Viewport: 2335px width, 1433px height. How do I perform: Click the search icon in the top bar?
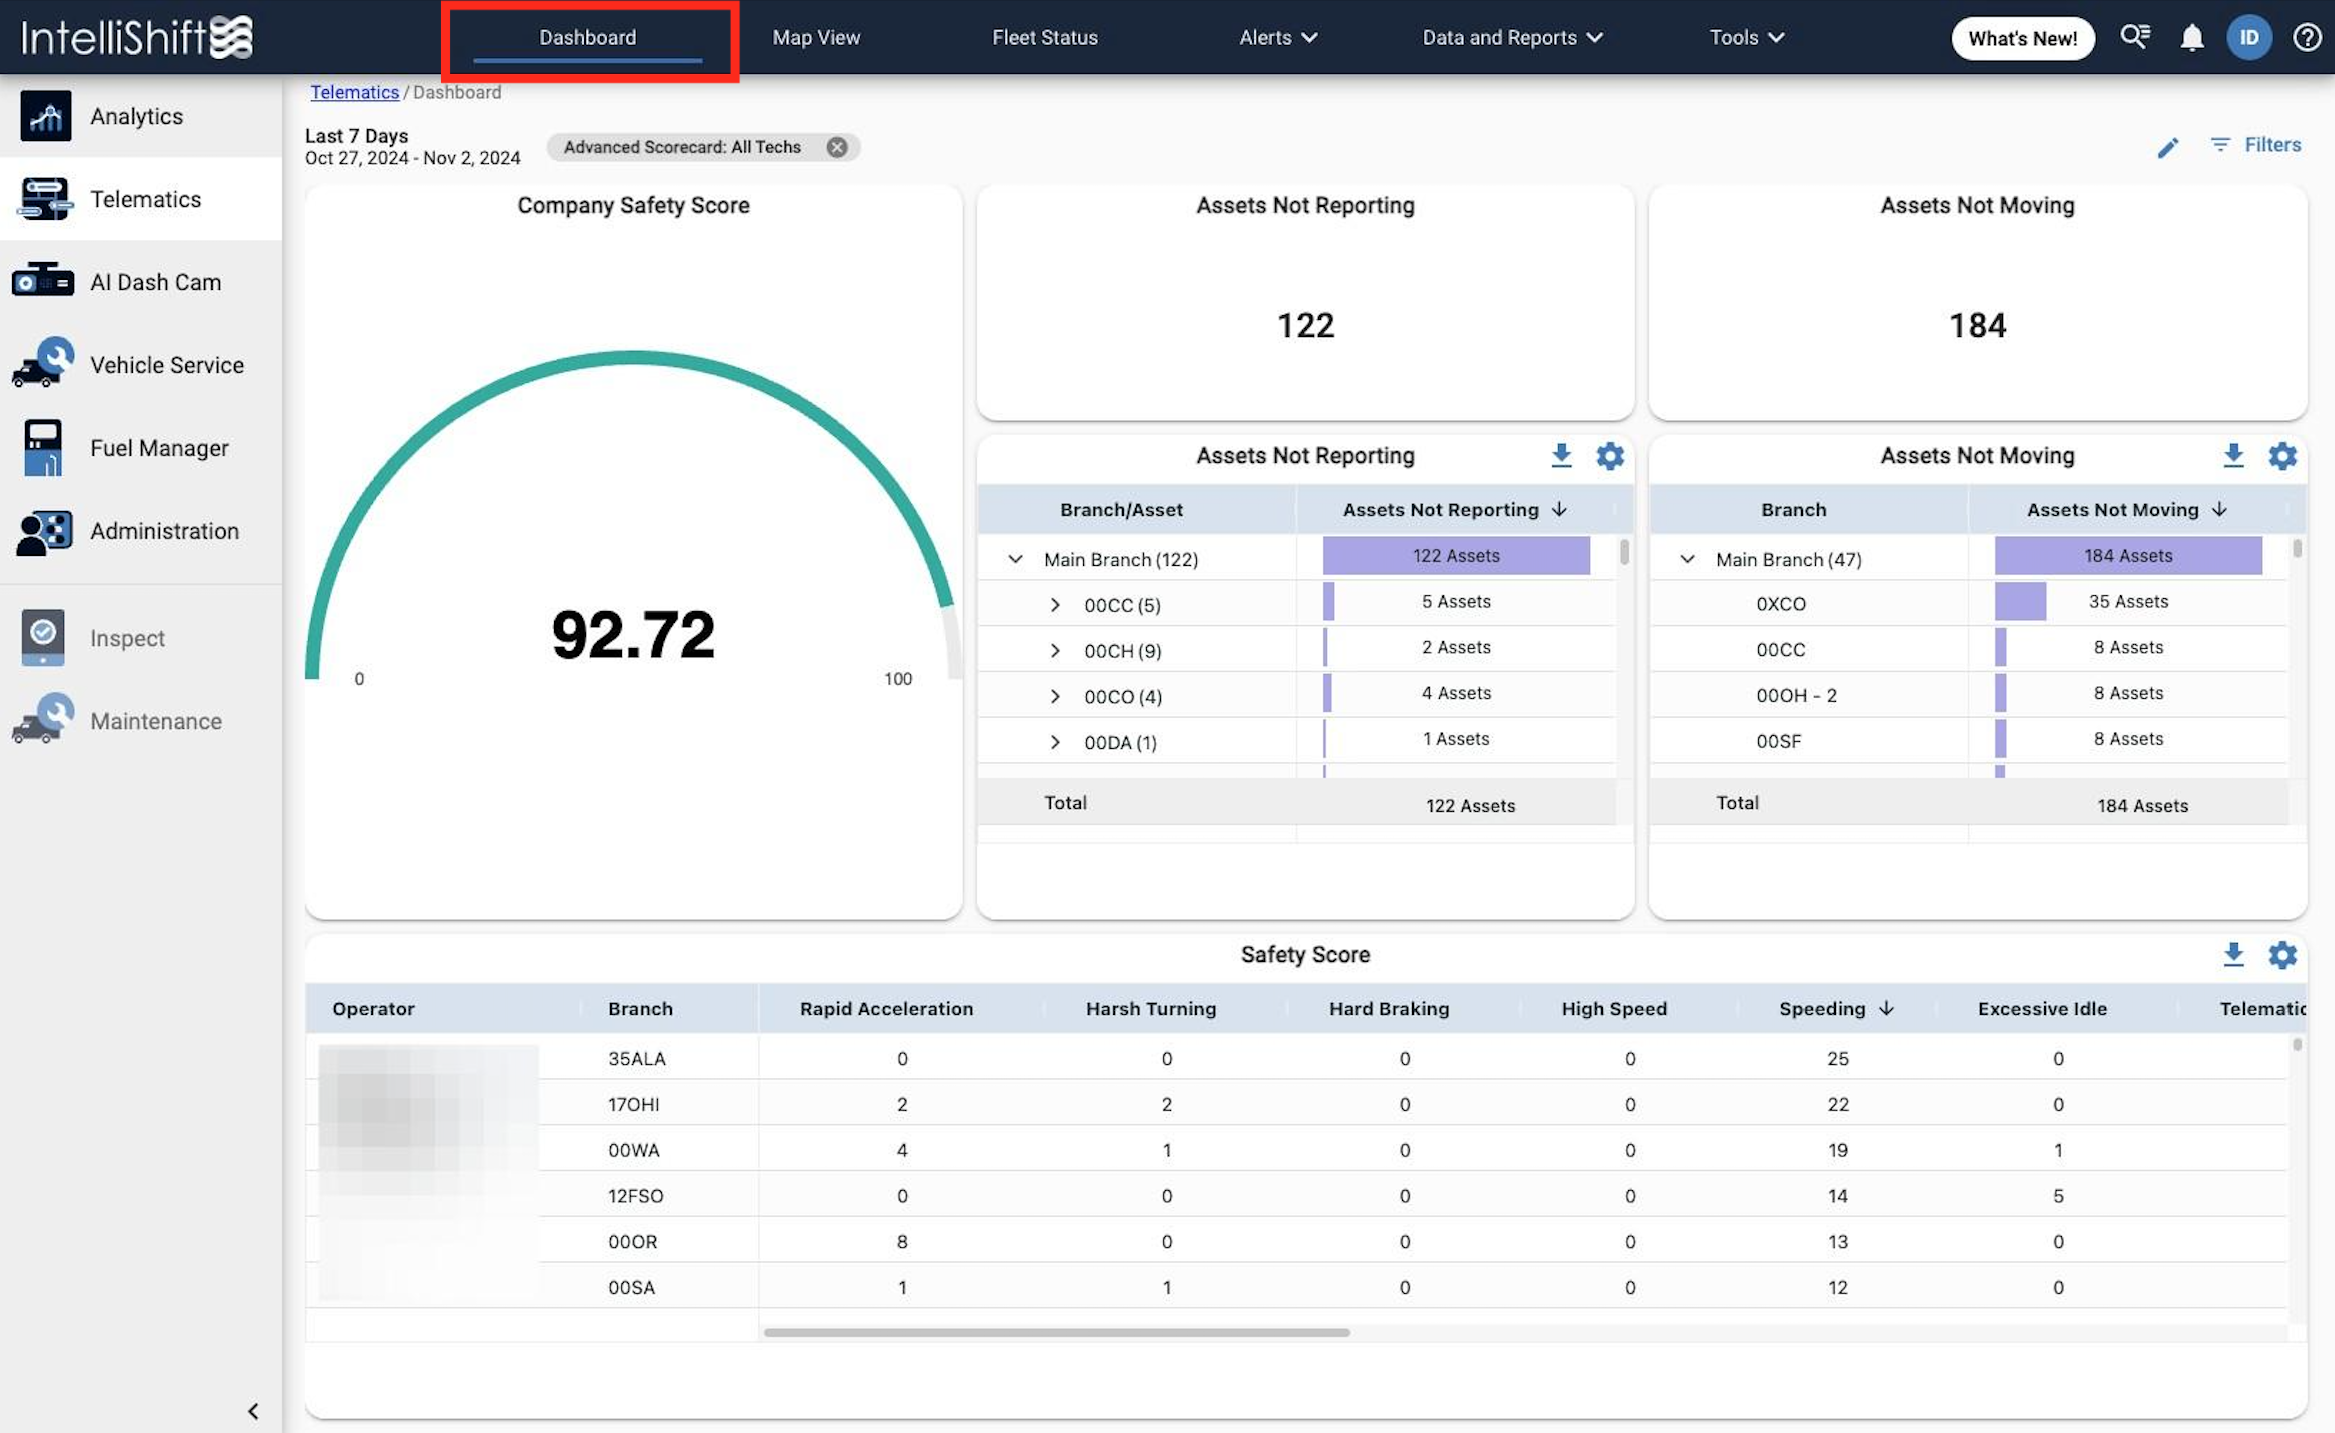tap(2136, 37)
